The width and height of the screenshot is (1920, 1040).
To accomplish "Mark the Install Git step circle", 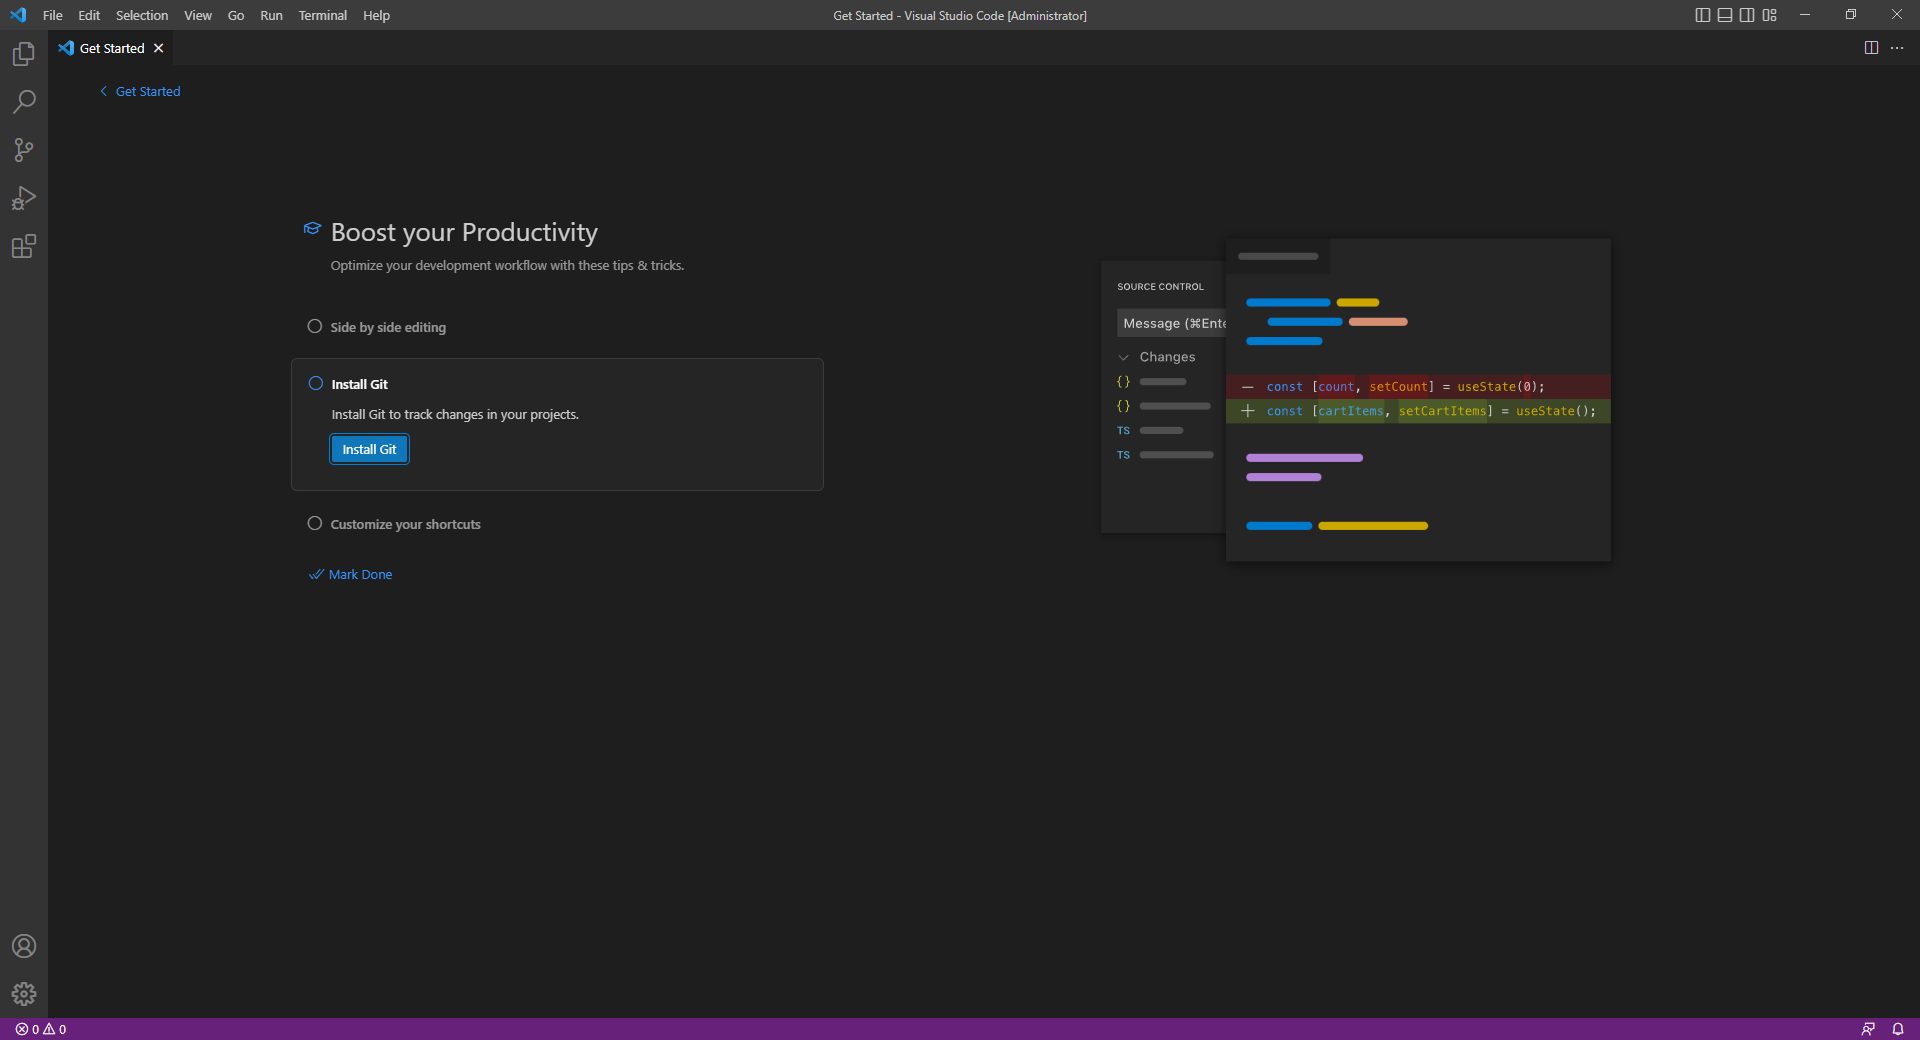I will coord(316,384).
